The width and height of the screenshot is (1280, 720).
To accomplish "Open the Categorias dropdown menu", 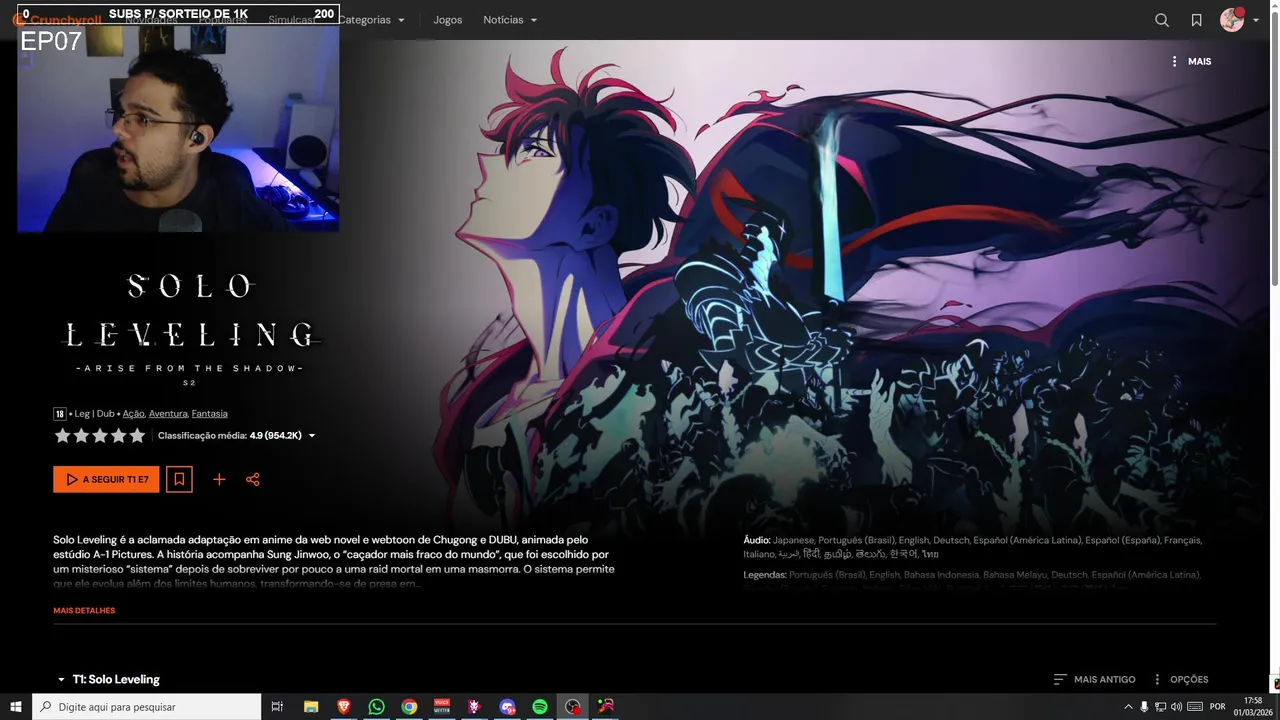I will [x=372, y=20].
